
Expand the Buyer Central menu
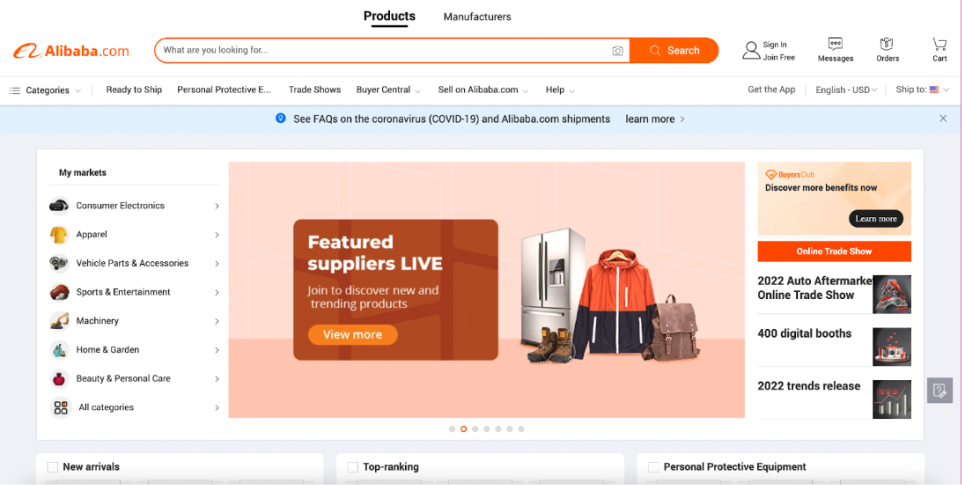coord(388,90)
